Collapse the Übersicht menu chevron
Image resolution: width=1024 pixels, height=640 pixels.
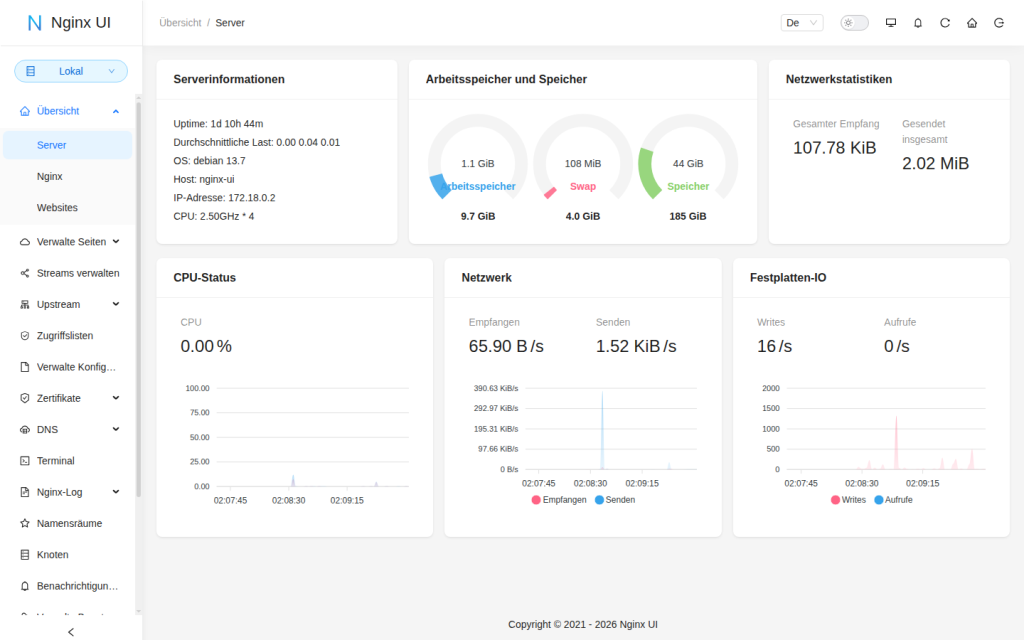(116, 111)
